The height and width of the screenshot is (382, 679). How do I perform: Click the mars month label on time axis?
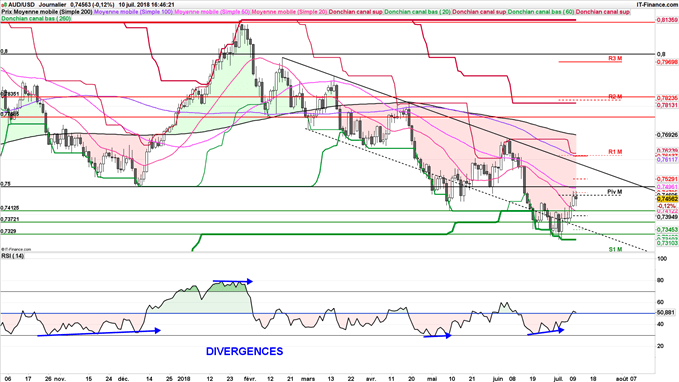[308, 379]
